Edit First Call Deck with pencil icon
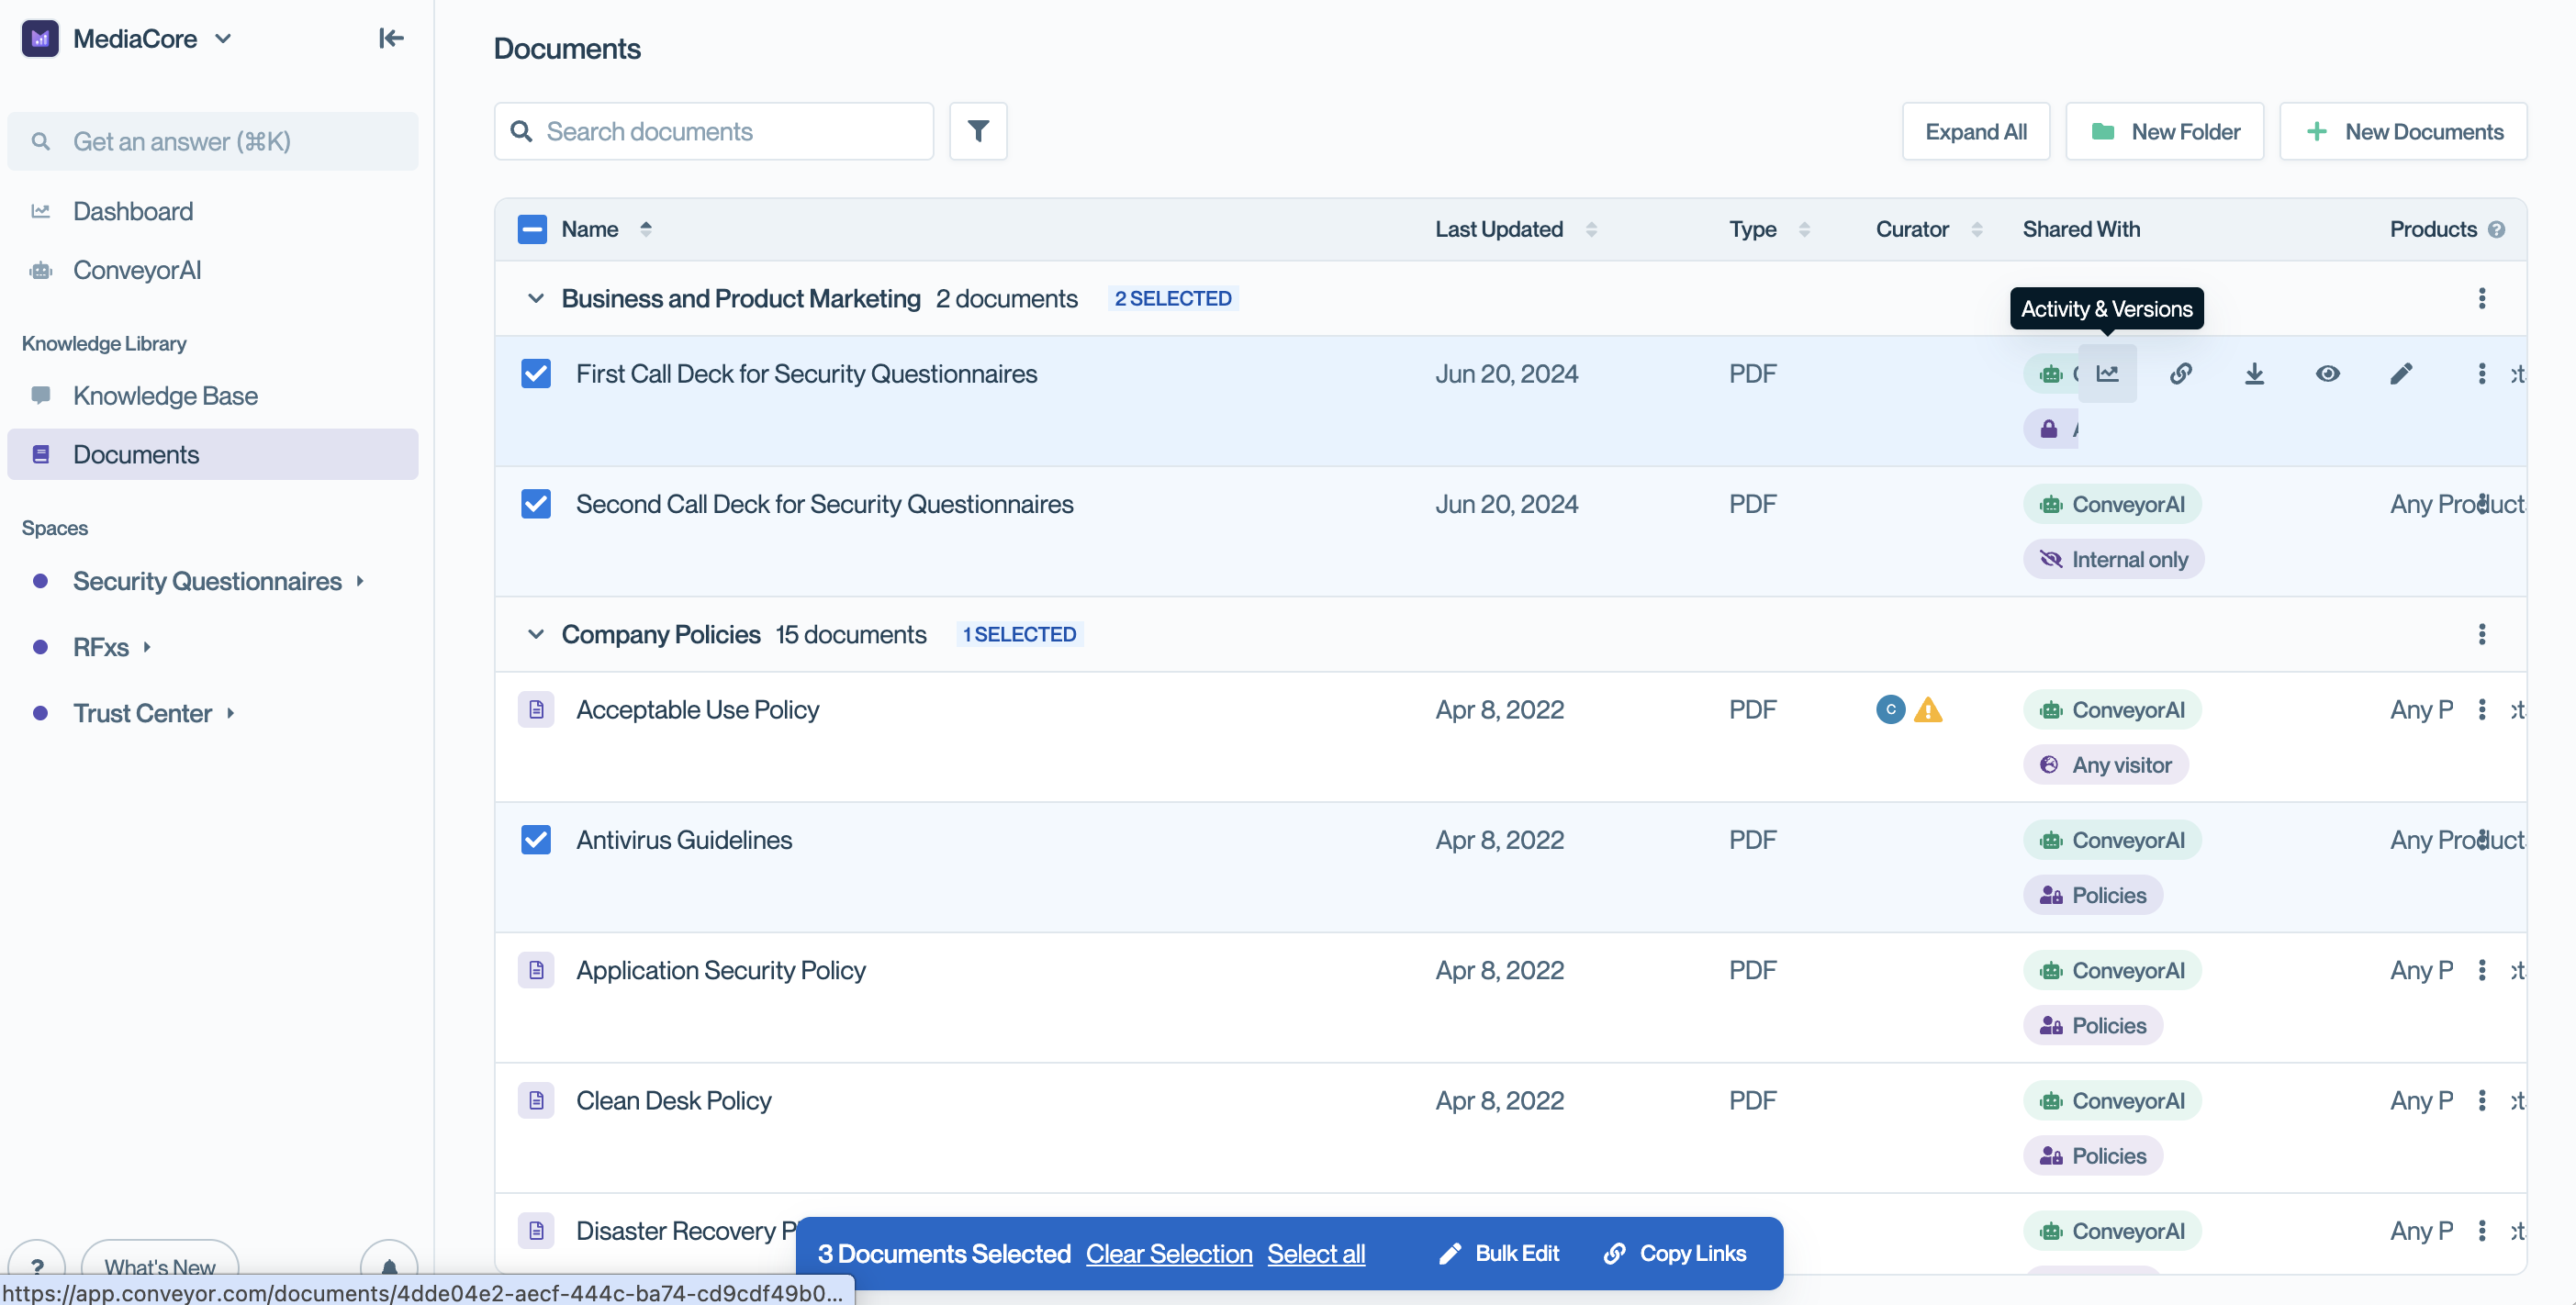The image size is (2576, 1305). click(2401, 373)
